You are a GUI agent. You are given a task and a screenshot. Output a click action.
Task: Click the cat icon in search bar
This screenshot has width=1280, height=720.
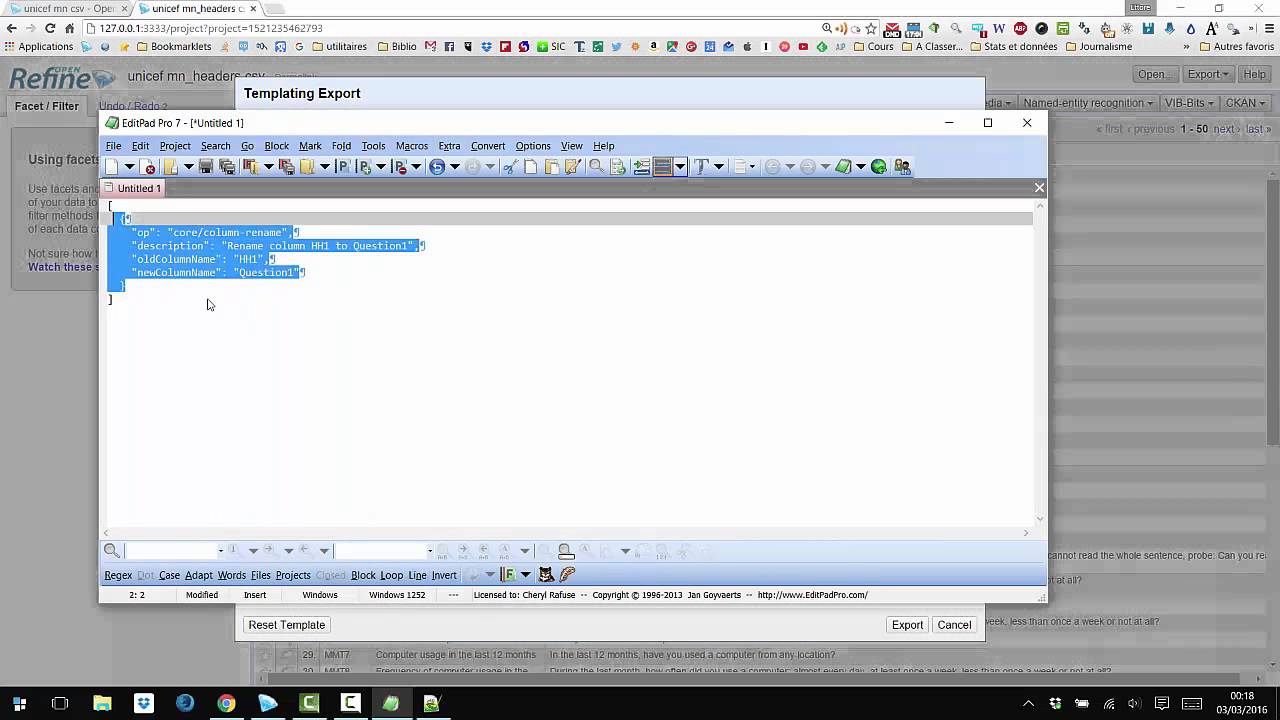click(x=546, y=574)
